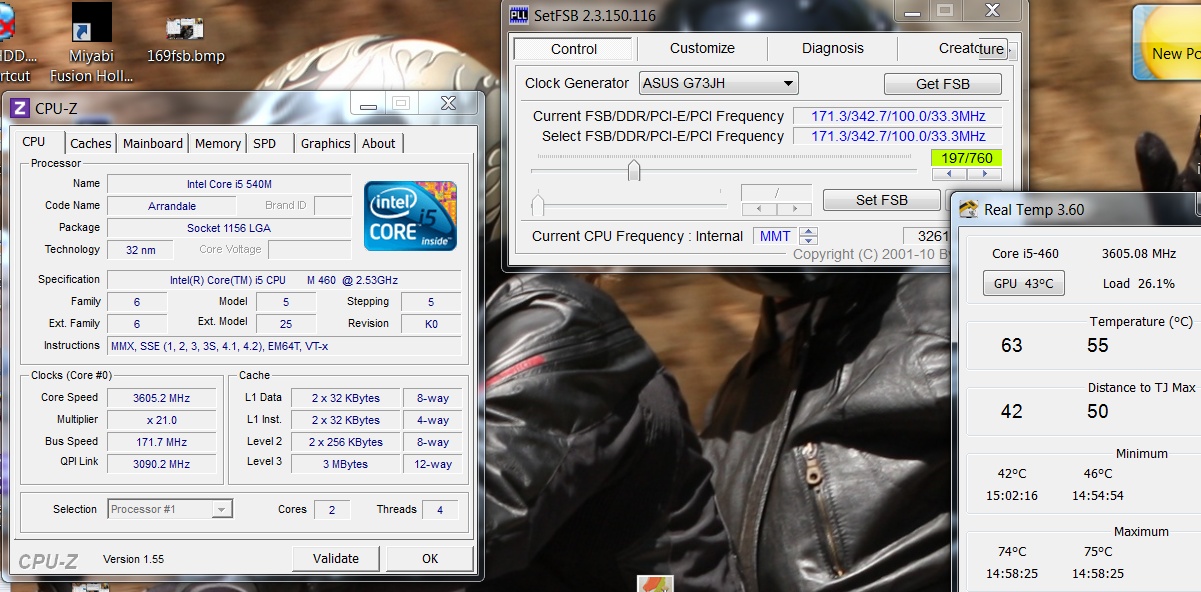Click the Bus Speed value 171.7 MHz
The image size is (1201, 592).
click(162, 442)
